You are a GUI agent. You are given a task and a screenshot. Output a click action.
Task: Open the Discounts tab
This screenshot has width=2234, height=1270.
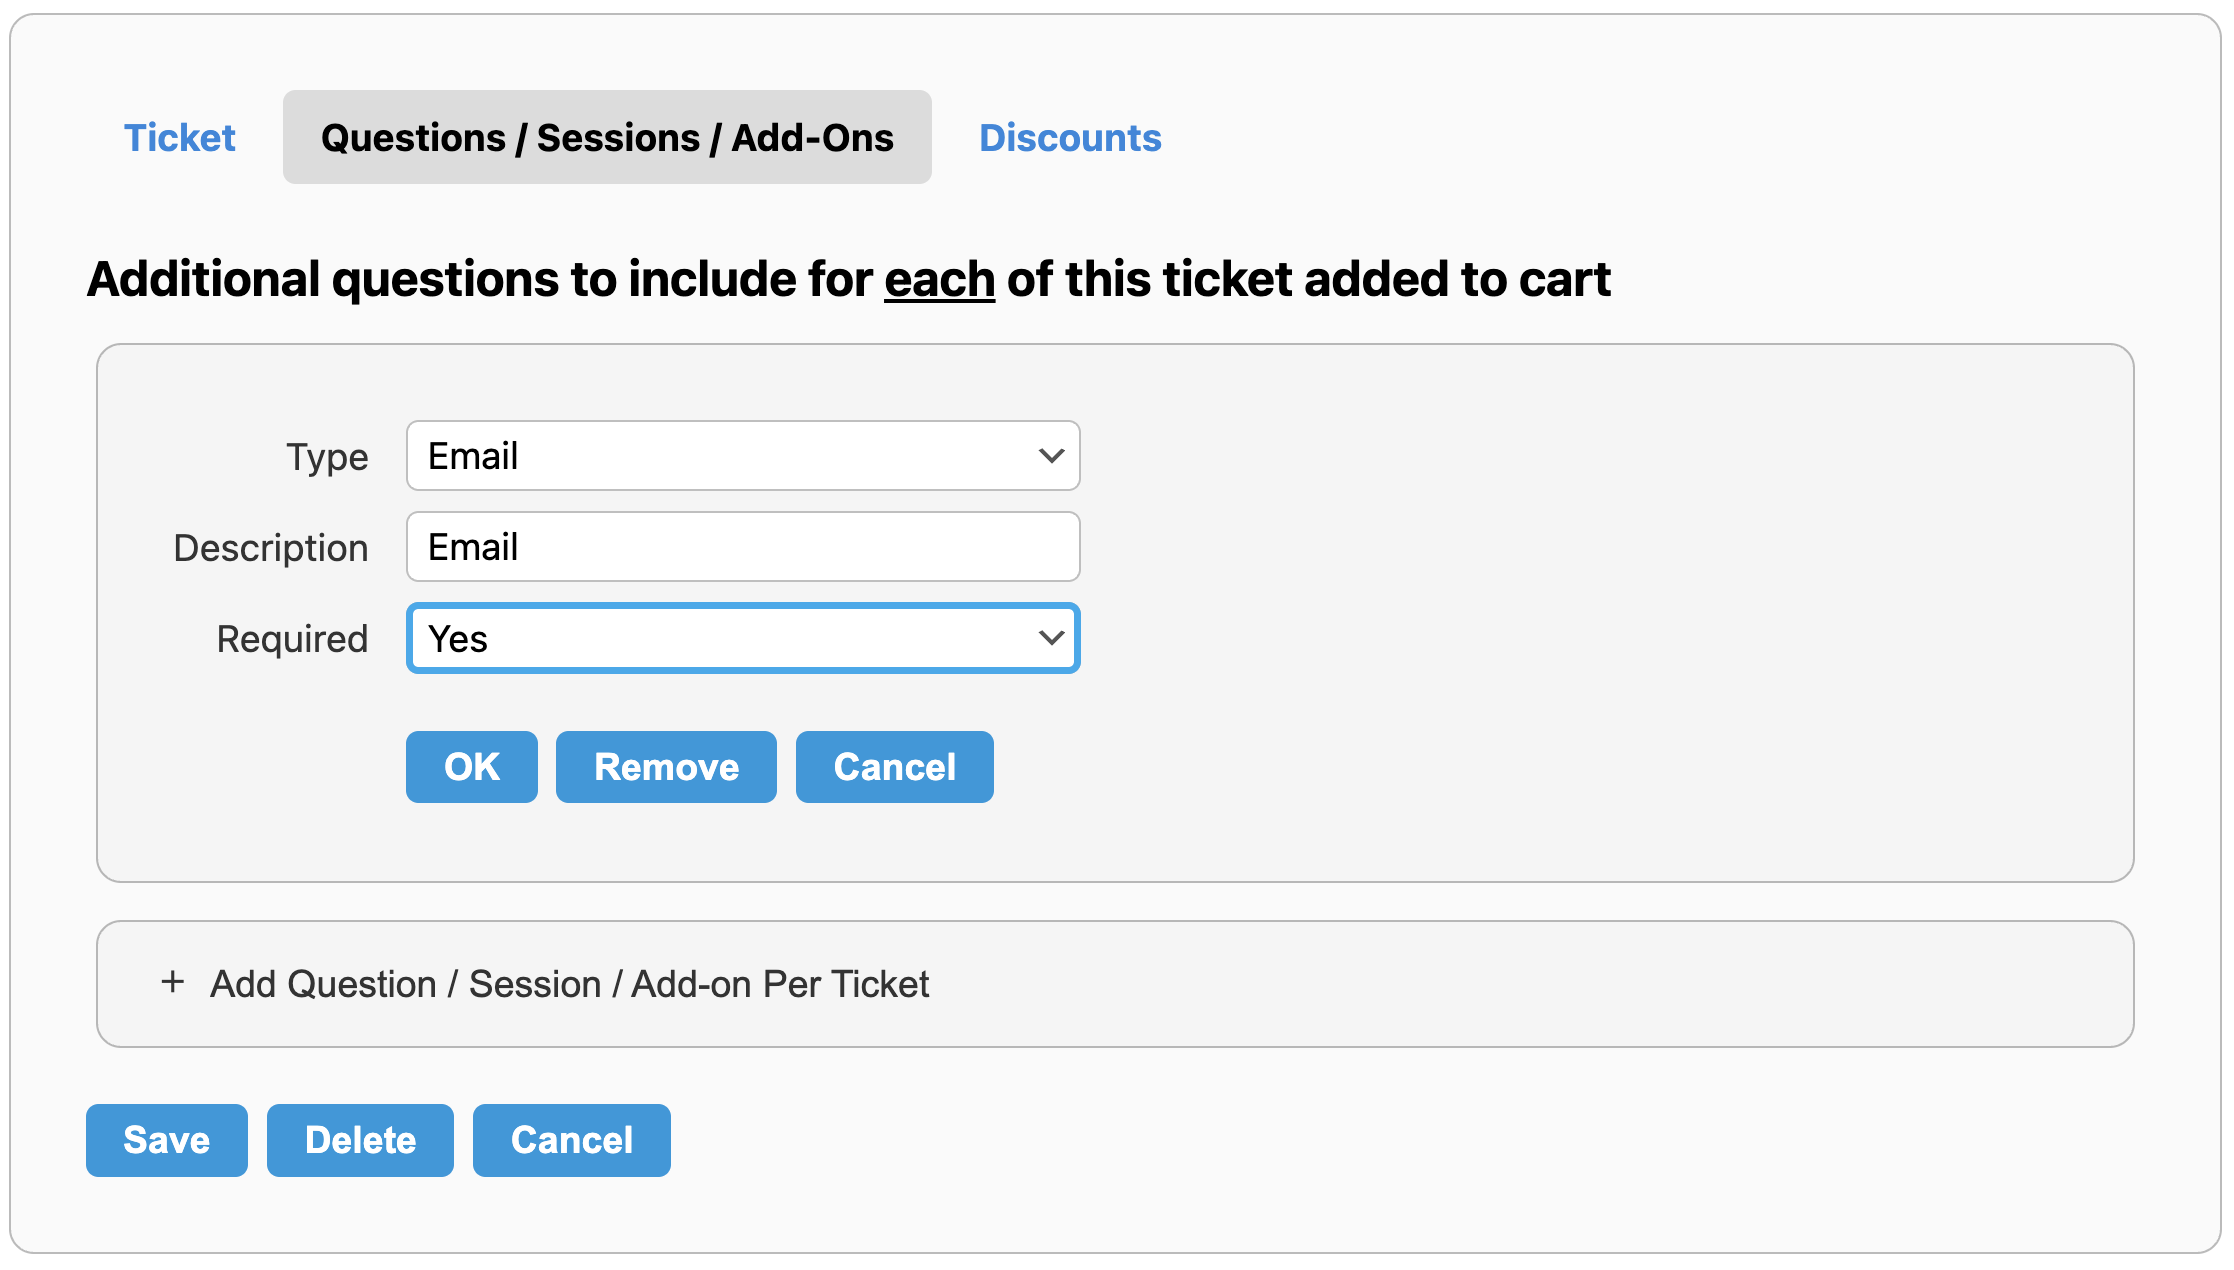1069,137
